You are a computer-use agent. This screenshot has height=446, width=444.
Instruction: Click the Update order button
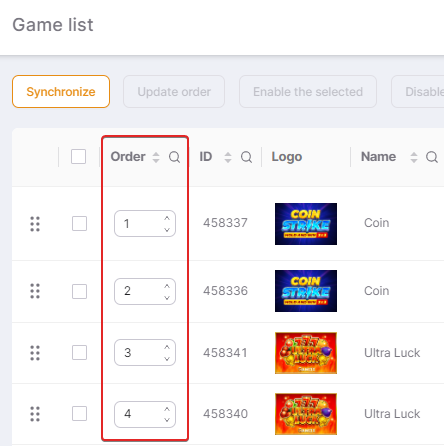click(174, 92)
